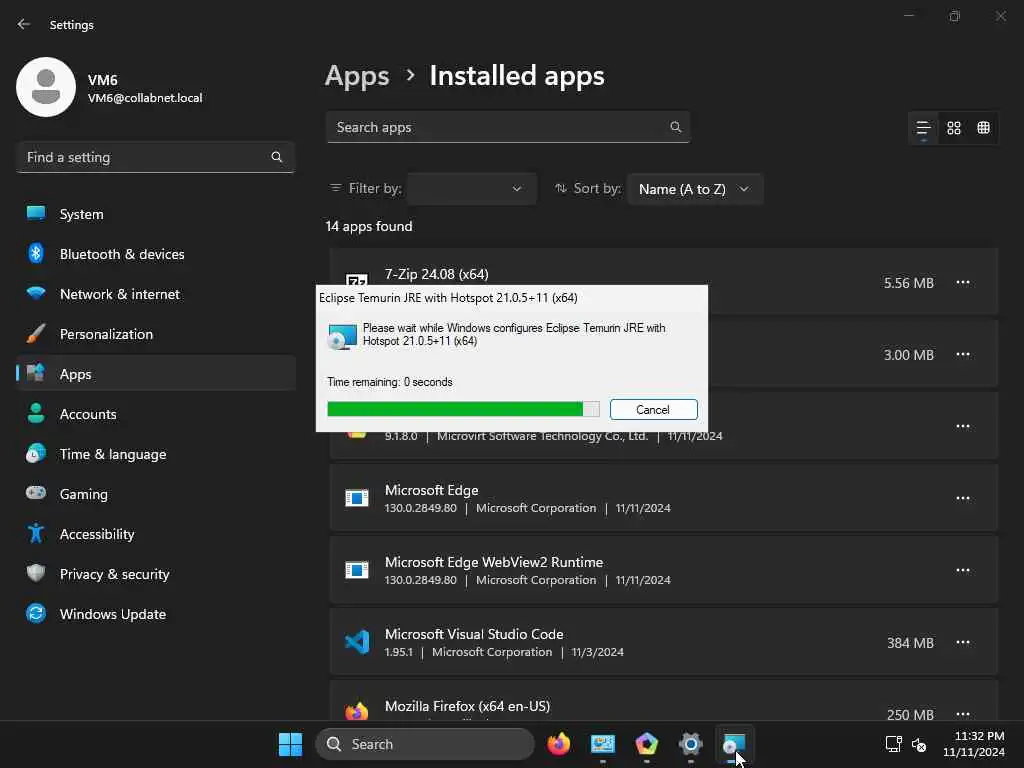The height and width of the screenshot is (768, 1024).
Task: Open the Filter by dropdown
Action: pos(472,189)
